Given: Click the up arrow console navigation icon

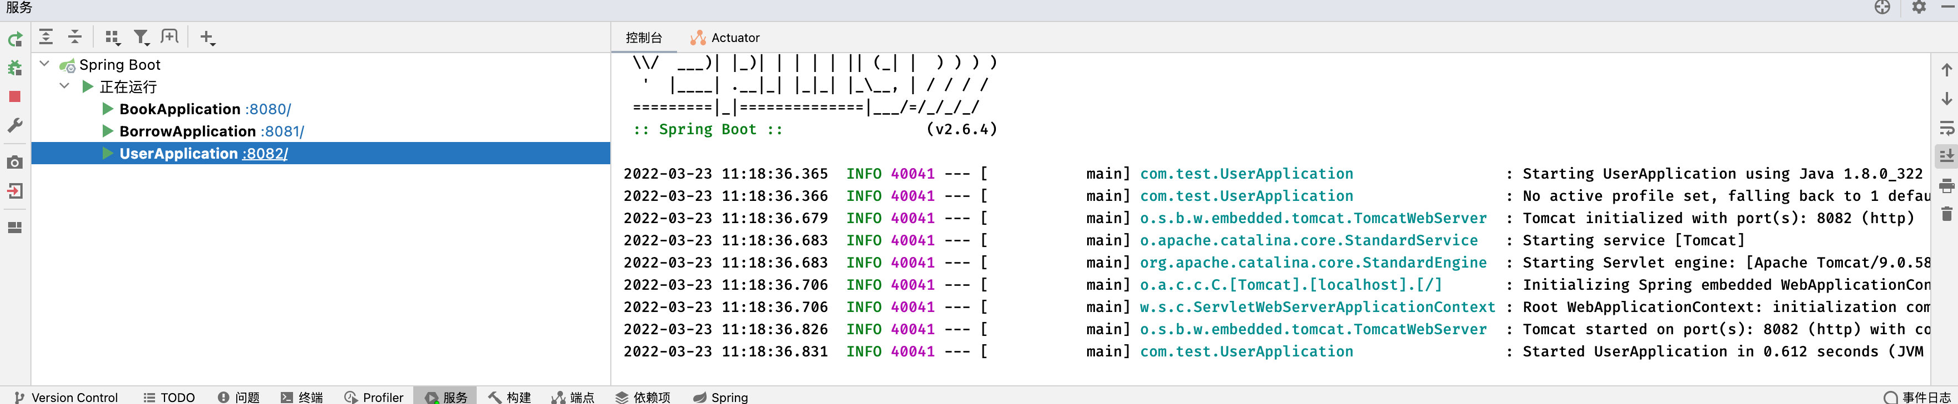Looking at the screenshot, I should coord(1947,70).
